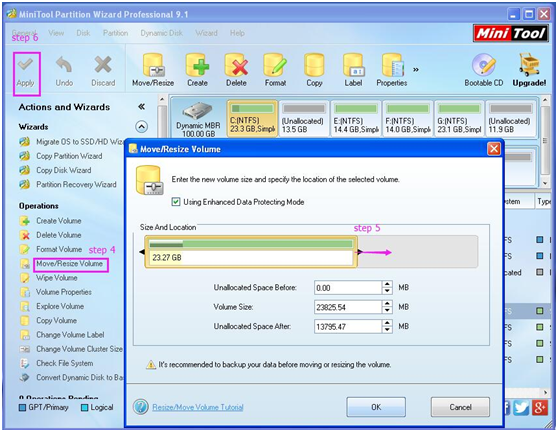
Task: Collapse the Wizards section arrow
Action: [142, 127]
